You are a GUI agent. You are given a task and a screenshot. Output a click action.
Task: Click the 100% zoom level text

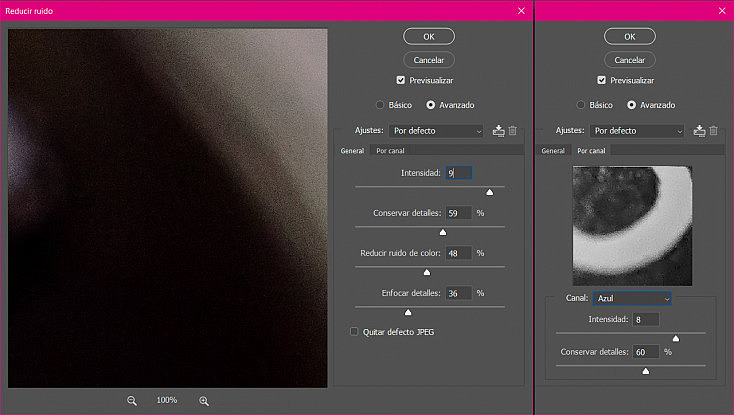click(167, 400)
